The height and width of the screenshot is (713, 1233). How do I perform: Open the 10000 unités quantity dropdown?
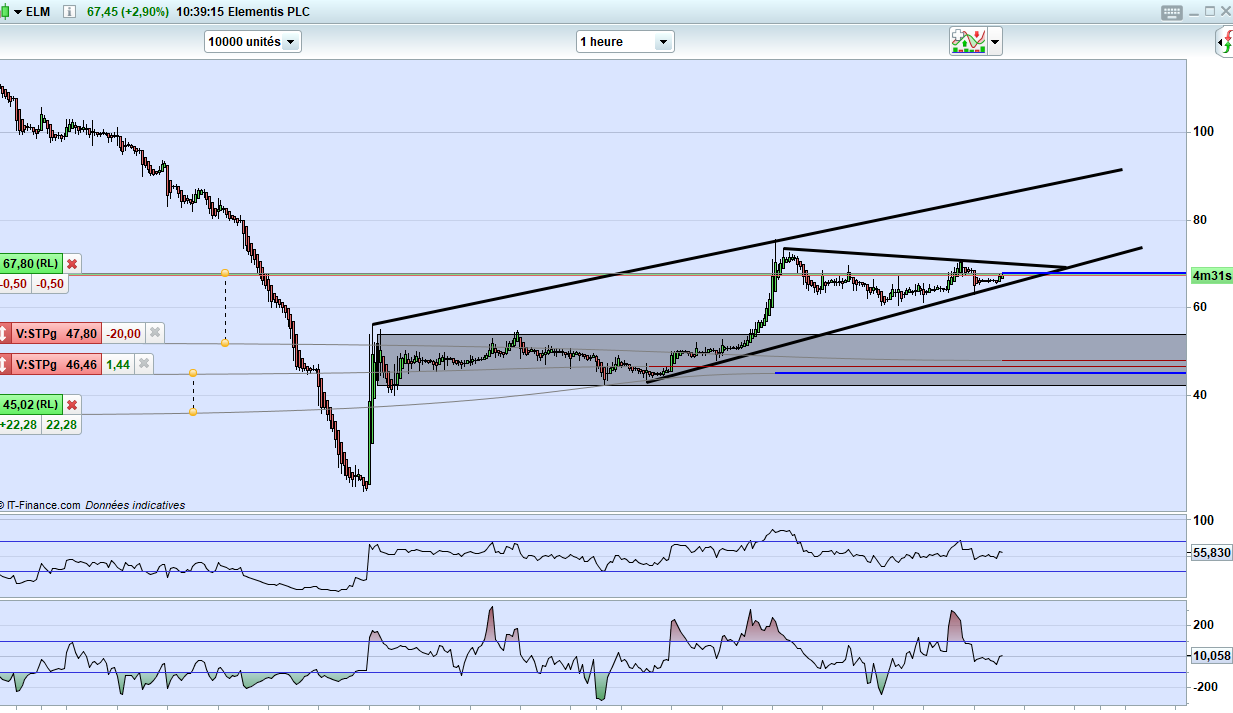coord(252,42)
